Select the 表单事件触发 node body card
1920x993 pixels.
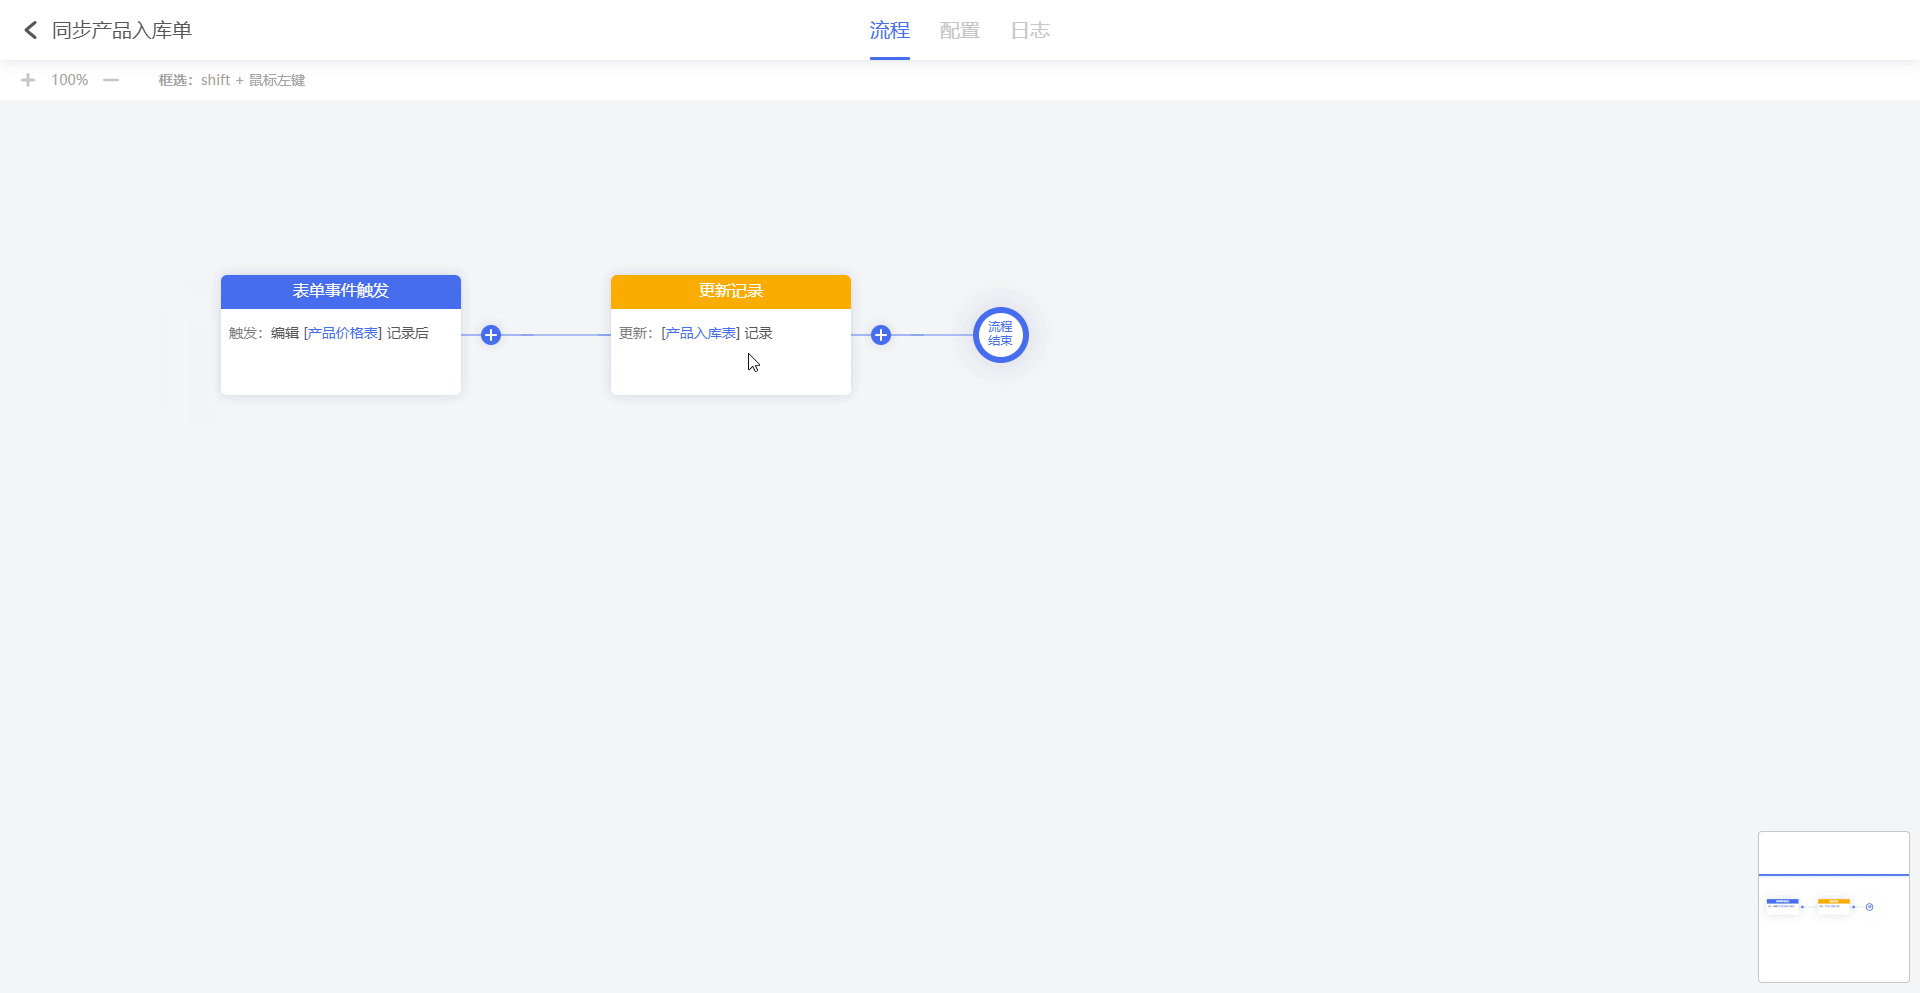coord(341,352)
